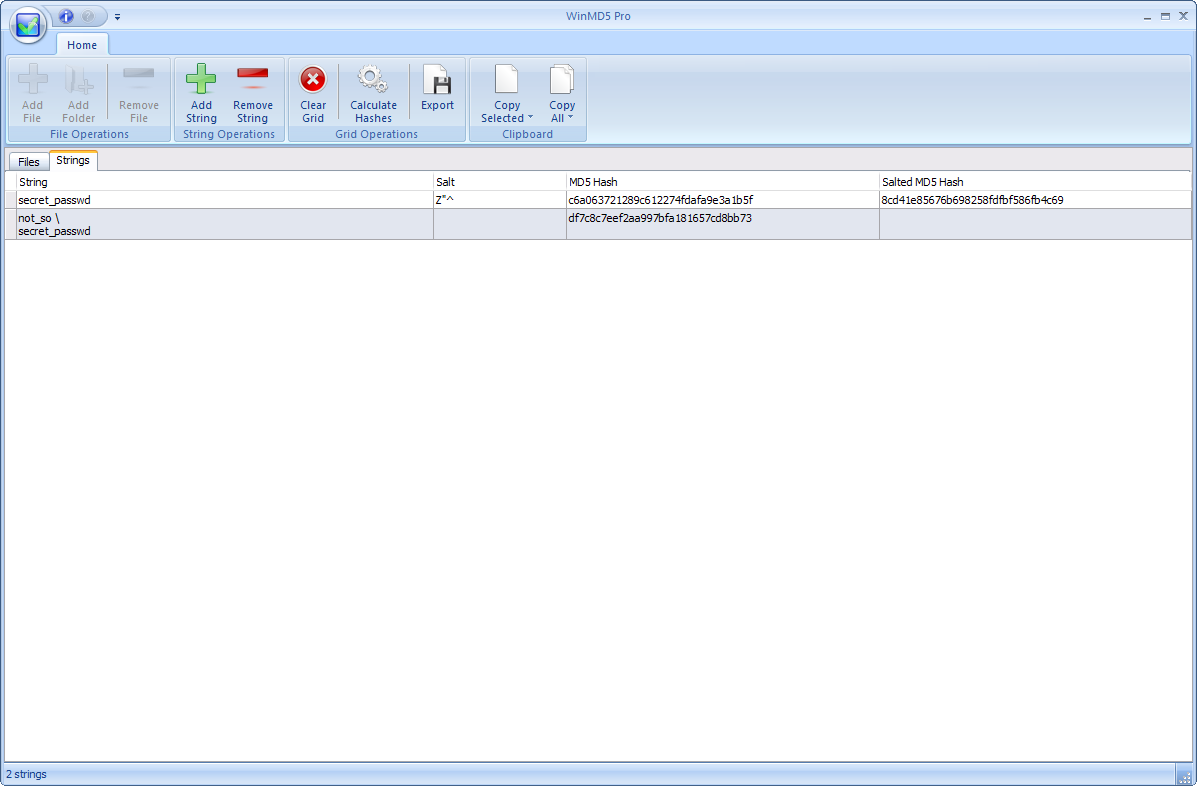
Task: Click the Copy Selected document icon
Action: 507,79
